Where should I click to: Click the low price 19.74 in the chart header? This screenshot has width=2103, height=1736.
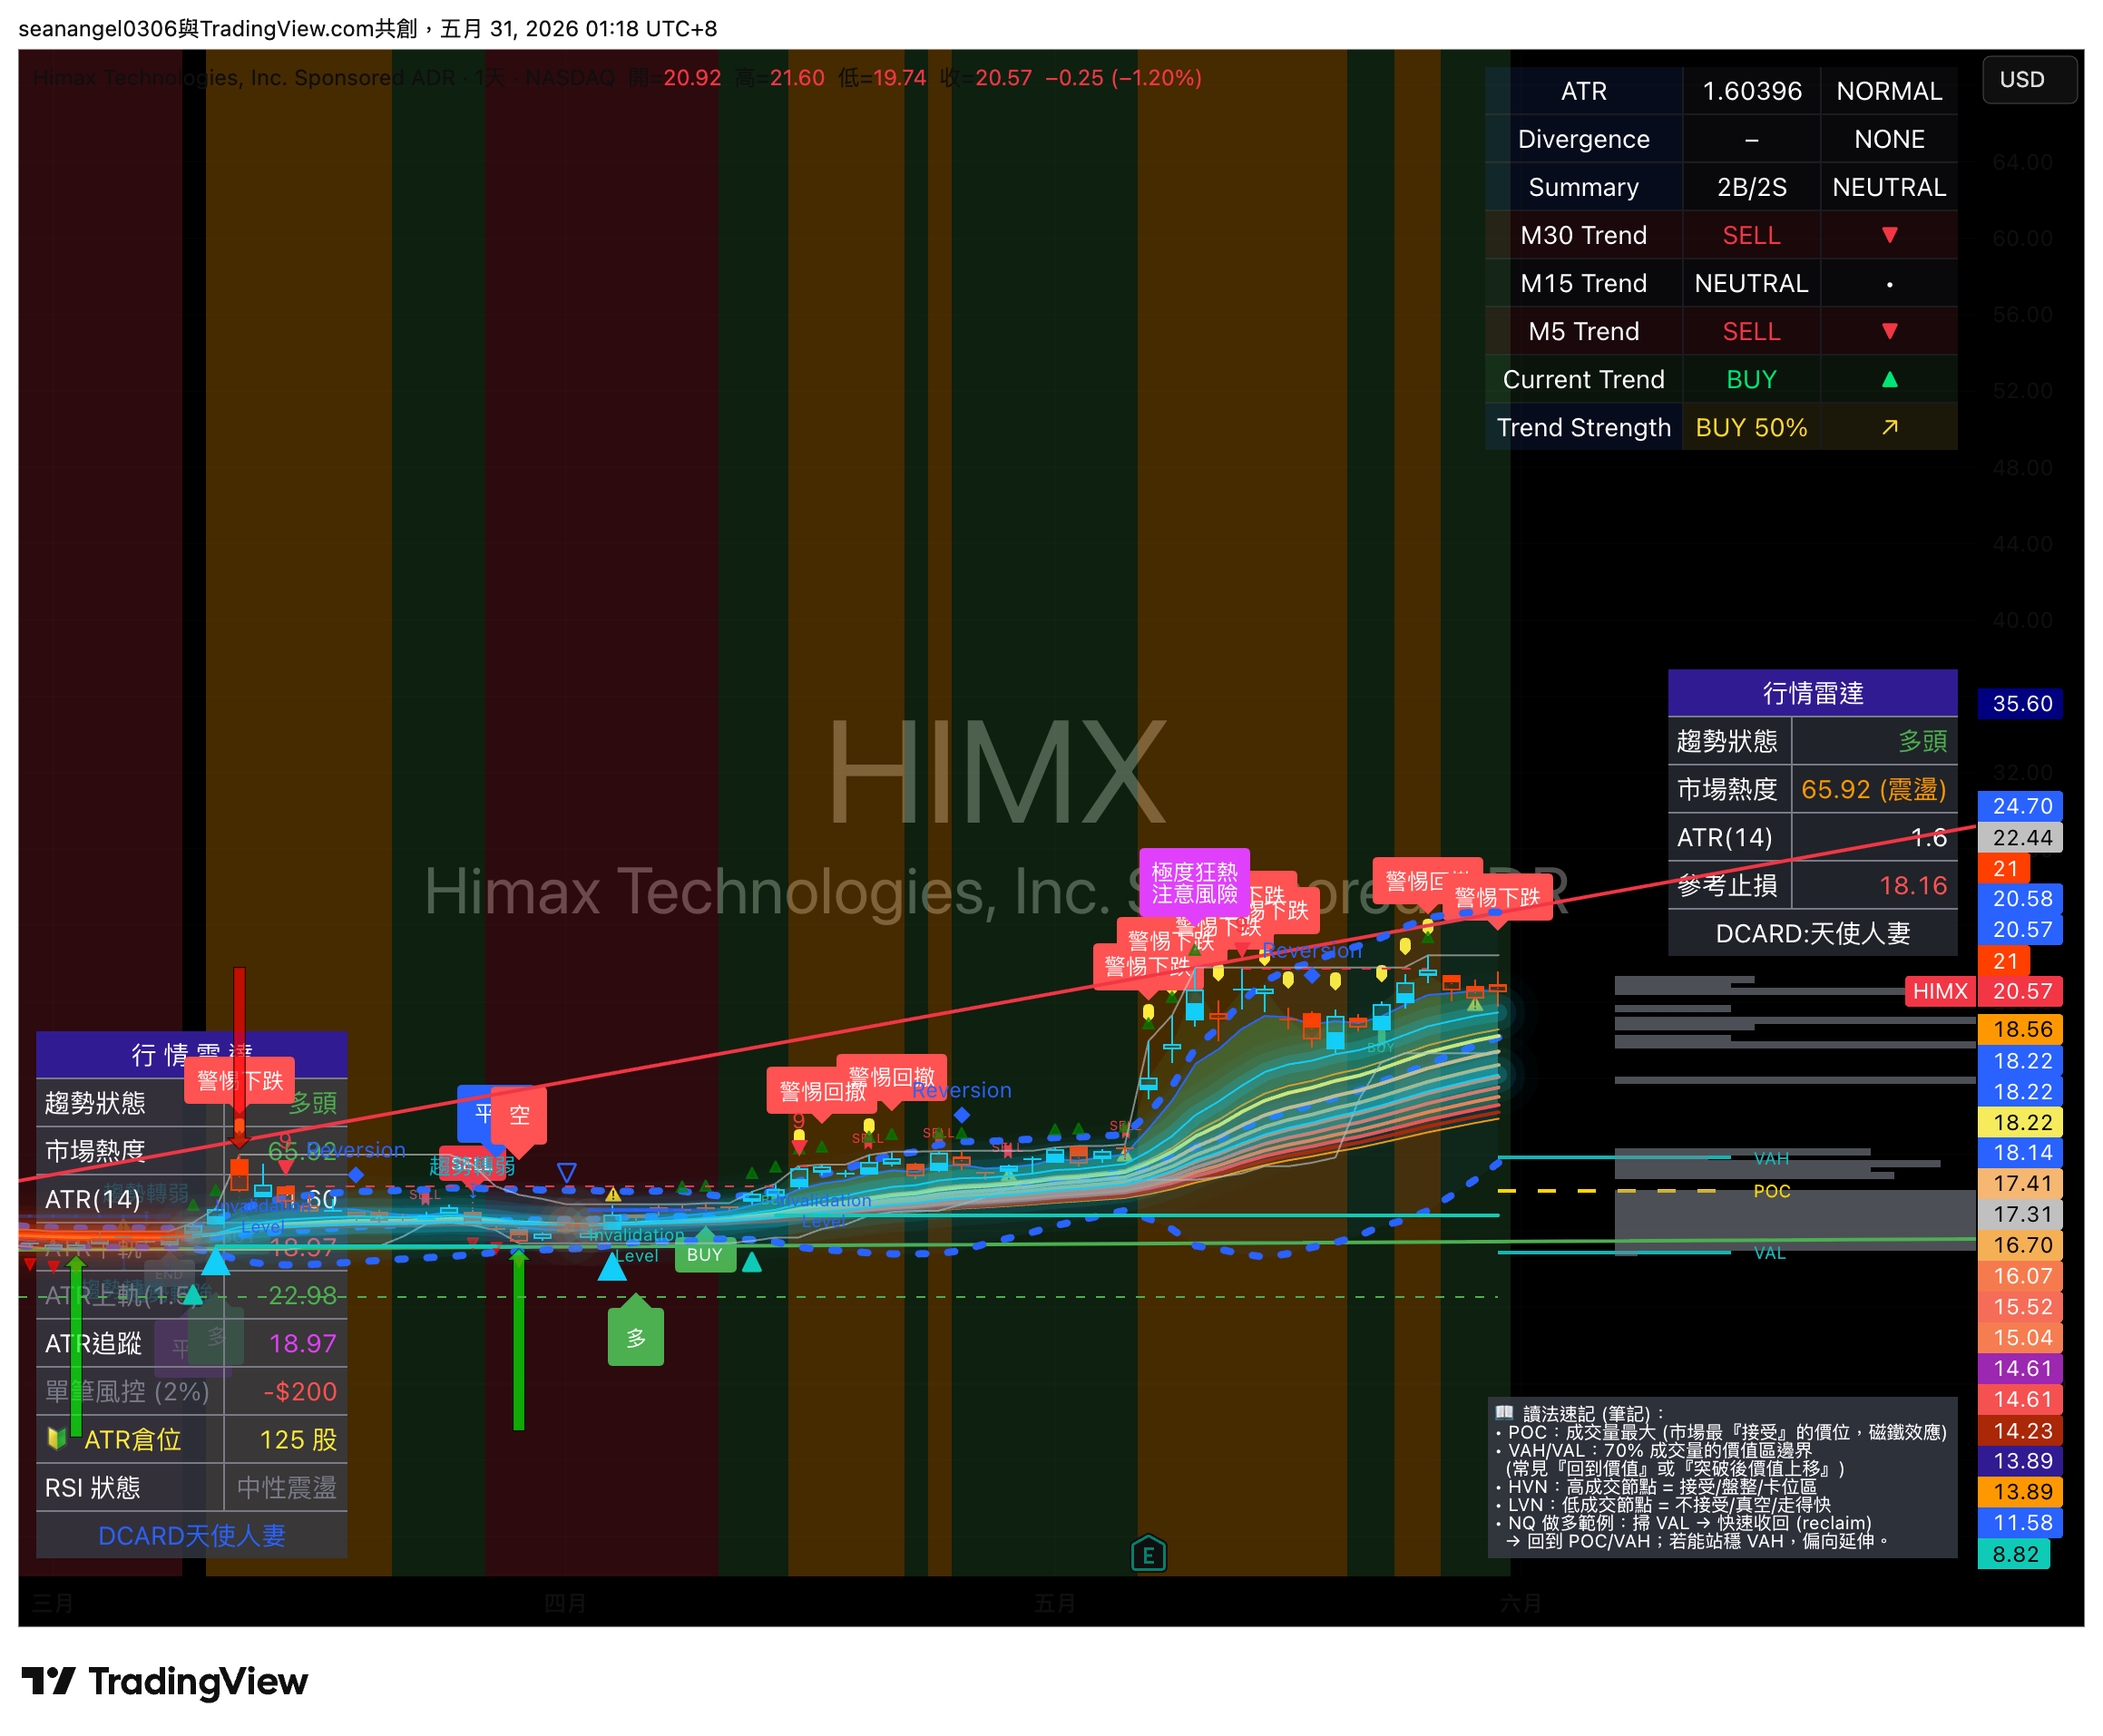(x=899, y=77)
